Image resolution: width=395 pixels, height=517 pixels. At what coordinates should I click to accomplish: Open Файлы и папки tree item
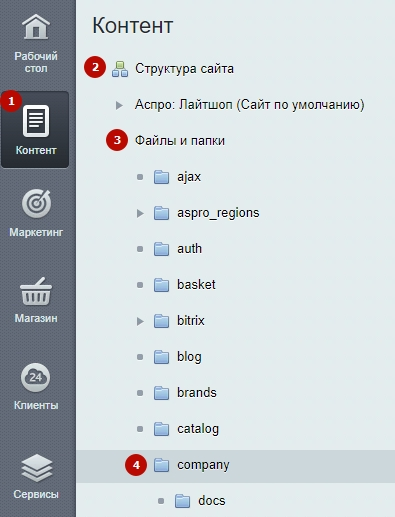pos(180,141)
